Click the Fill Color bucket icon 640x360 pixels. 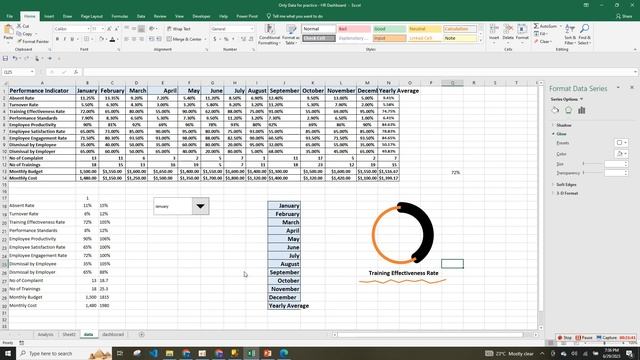pos(102,39)
